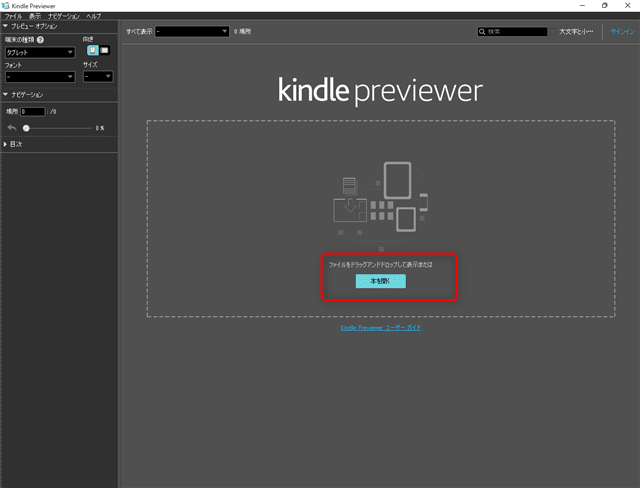Click the reading progress slider handle

26,128
